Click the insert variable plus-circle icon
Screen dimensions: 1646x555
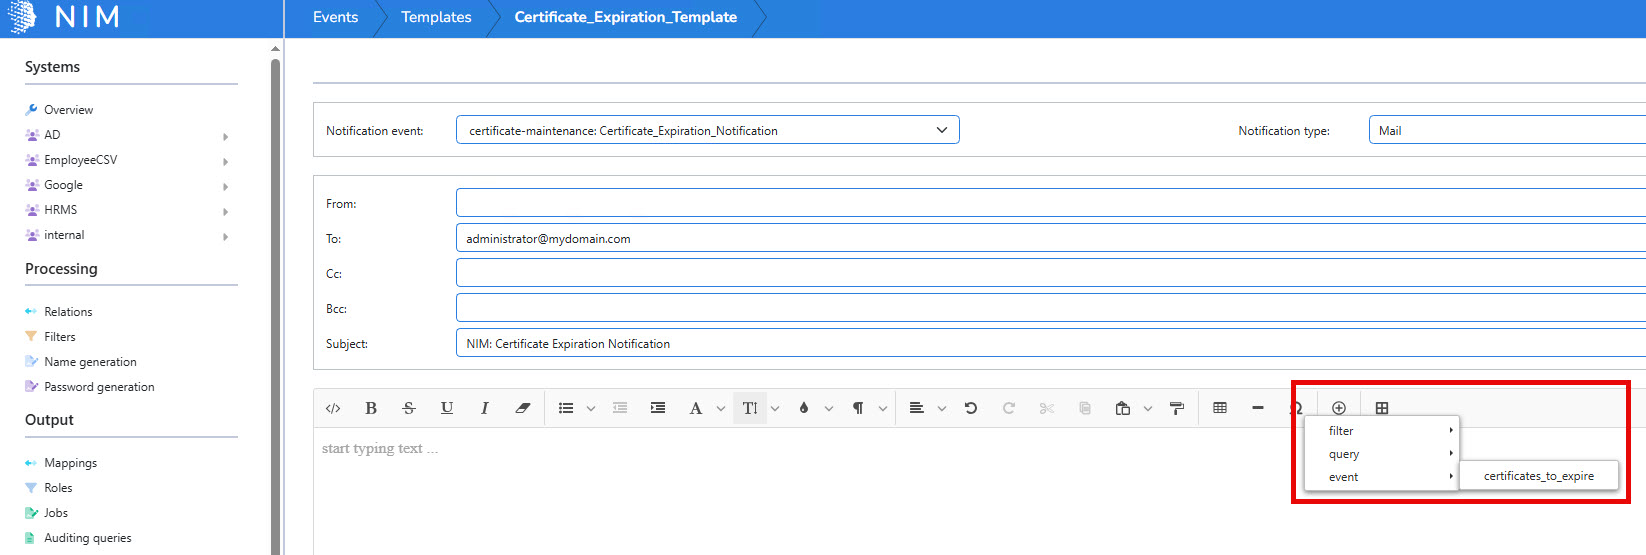pyautogui.click(x=1339, y=408)
